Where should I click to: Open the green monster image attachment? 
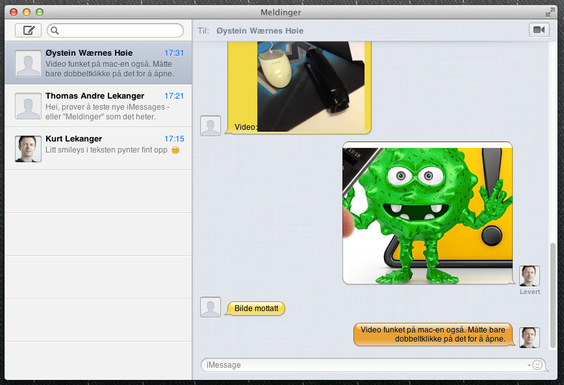pyautogui.click(x=428, y=213)
